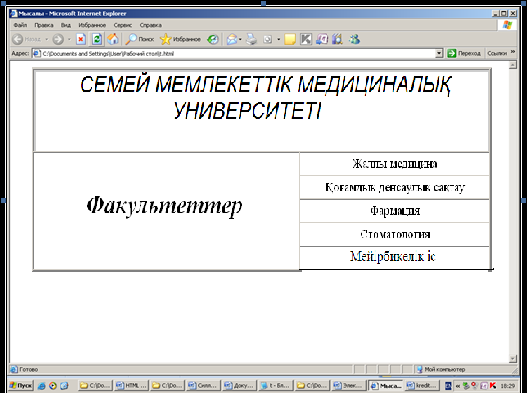Open the Справка menu

(150, 25)
